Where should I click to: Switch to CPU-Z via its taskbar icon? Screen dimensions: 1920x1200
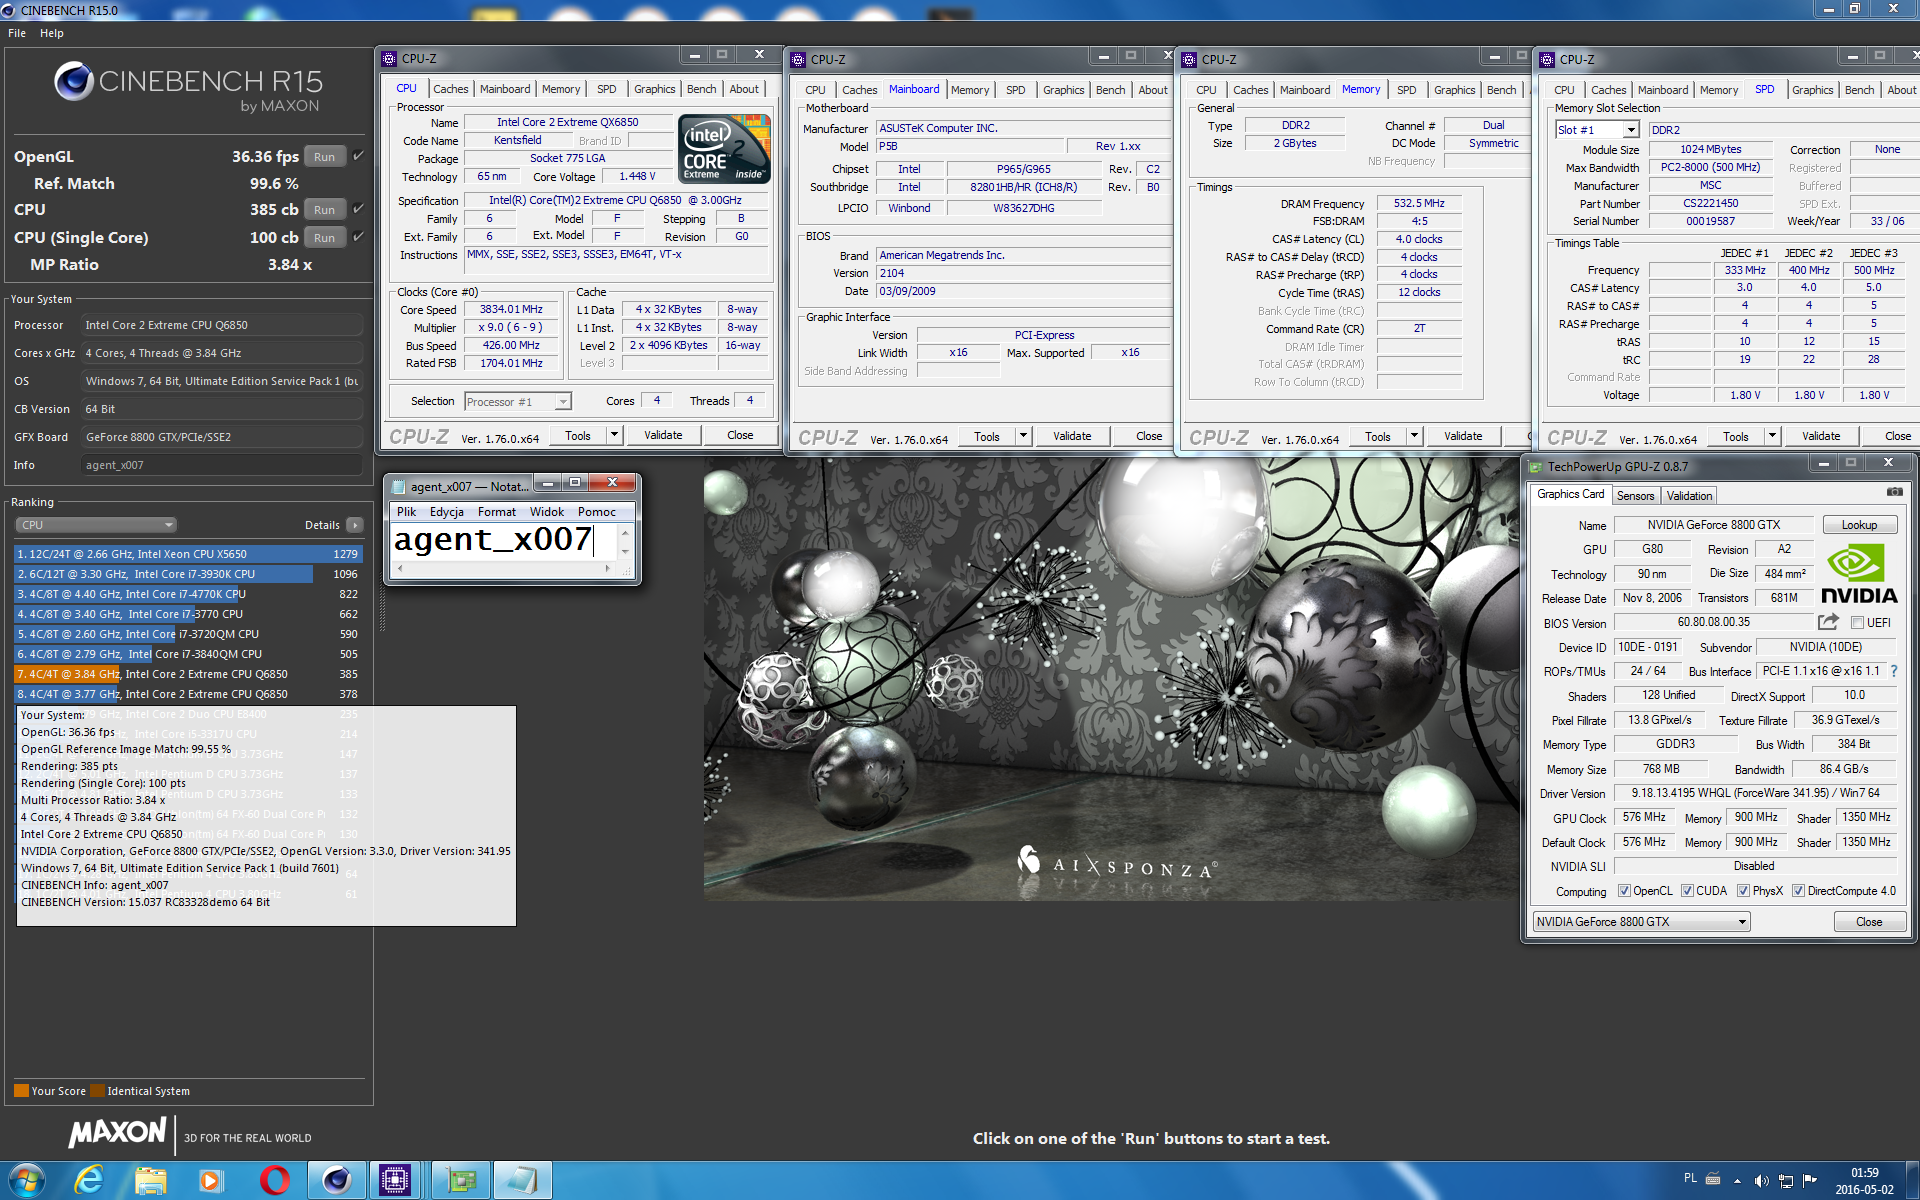pos(395,1181)
